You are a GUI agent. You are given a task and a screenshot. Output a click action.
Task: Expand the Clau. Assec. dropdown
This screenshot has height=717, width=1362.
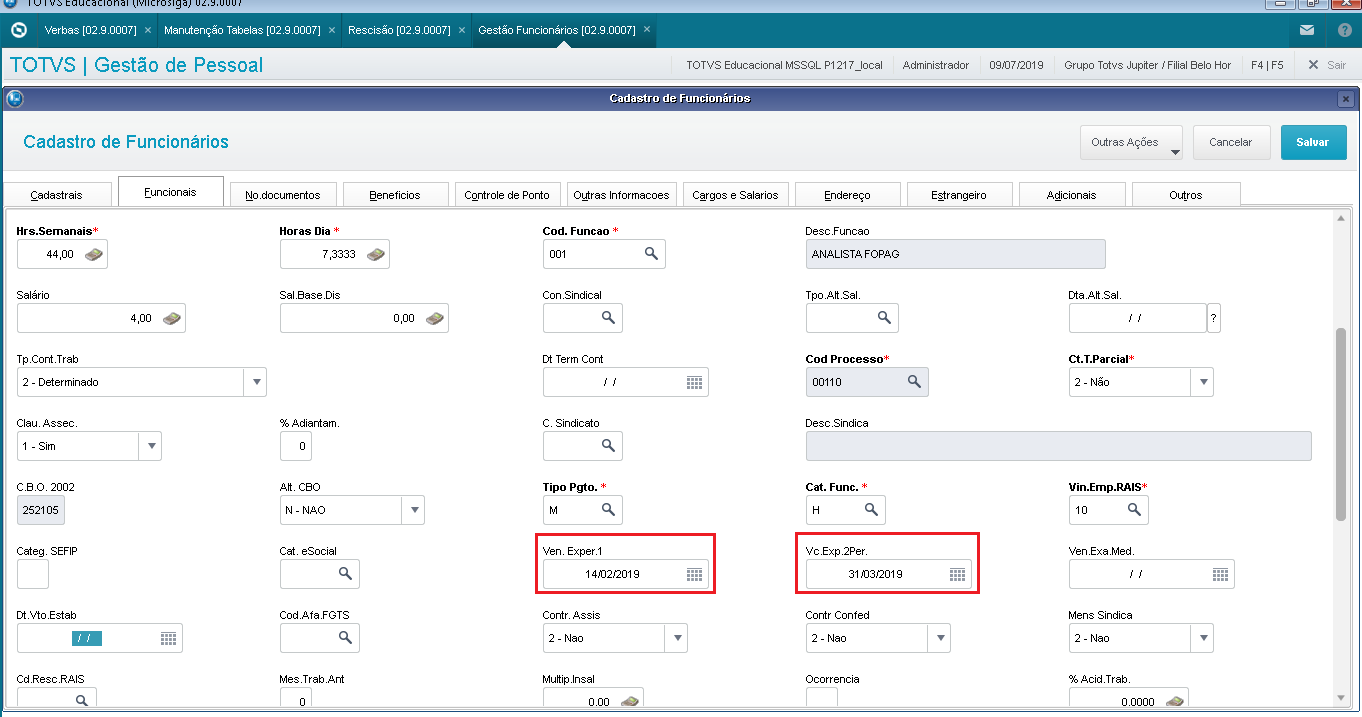(x=150, y=446)
